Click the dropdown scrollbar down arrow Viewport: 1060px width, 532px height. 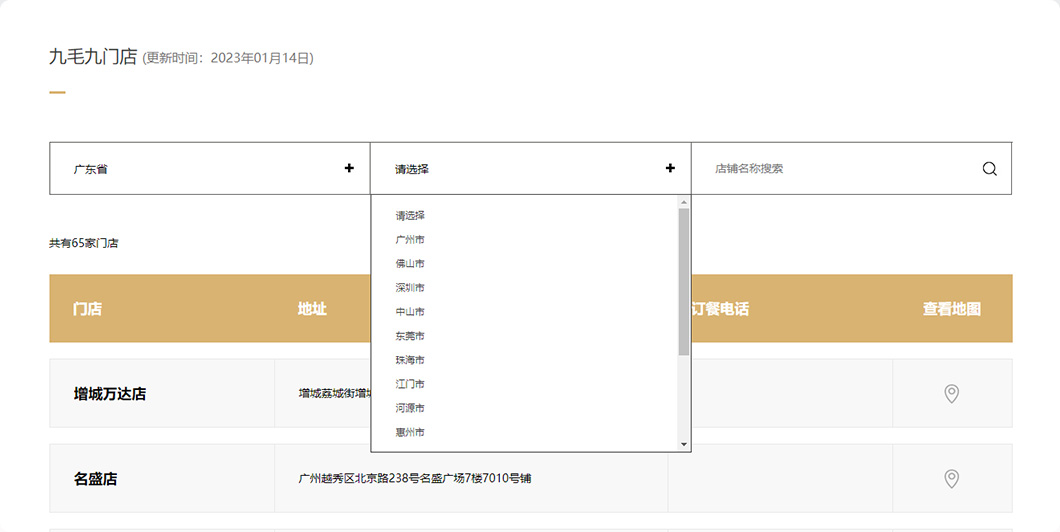pos(684,444)
